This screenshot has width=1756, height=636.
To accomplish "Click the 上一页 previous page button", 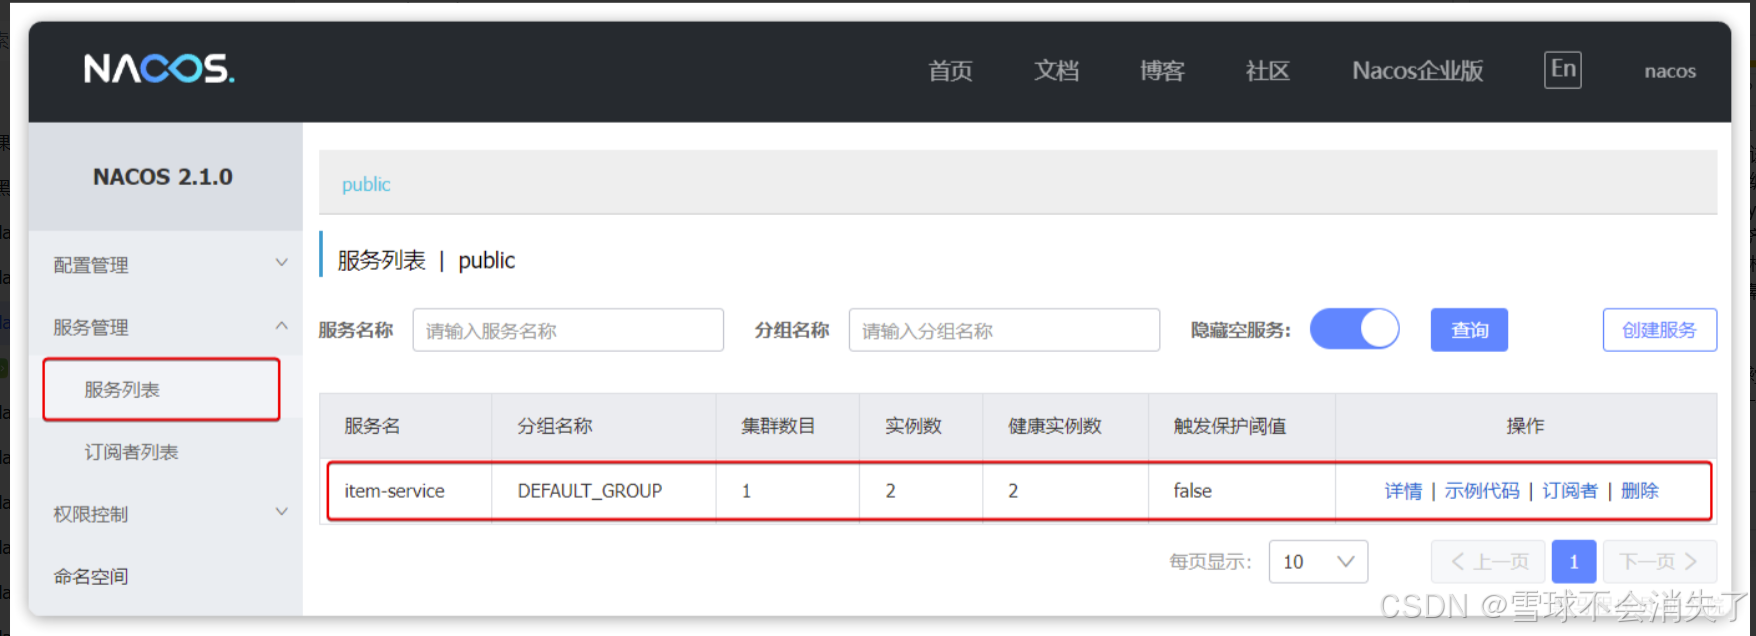I will [1488, 562].
